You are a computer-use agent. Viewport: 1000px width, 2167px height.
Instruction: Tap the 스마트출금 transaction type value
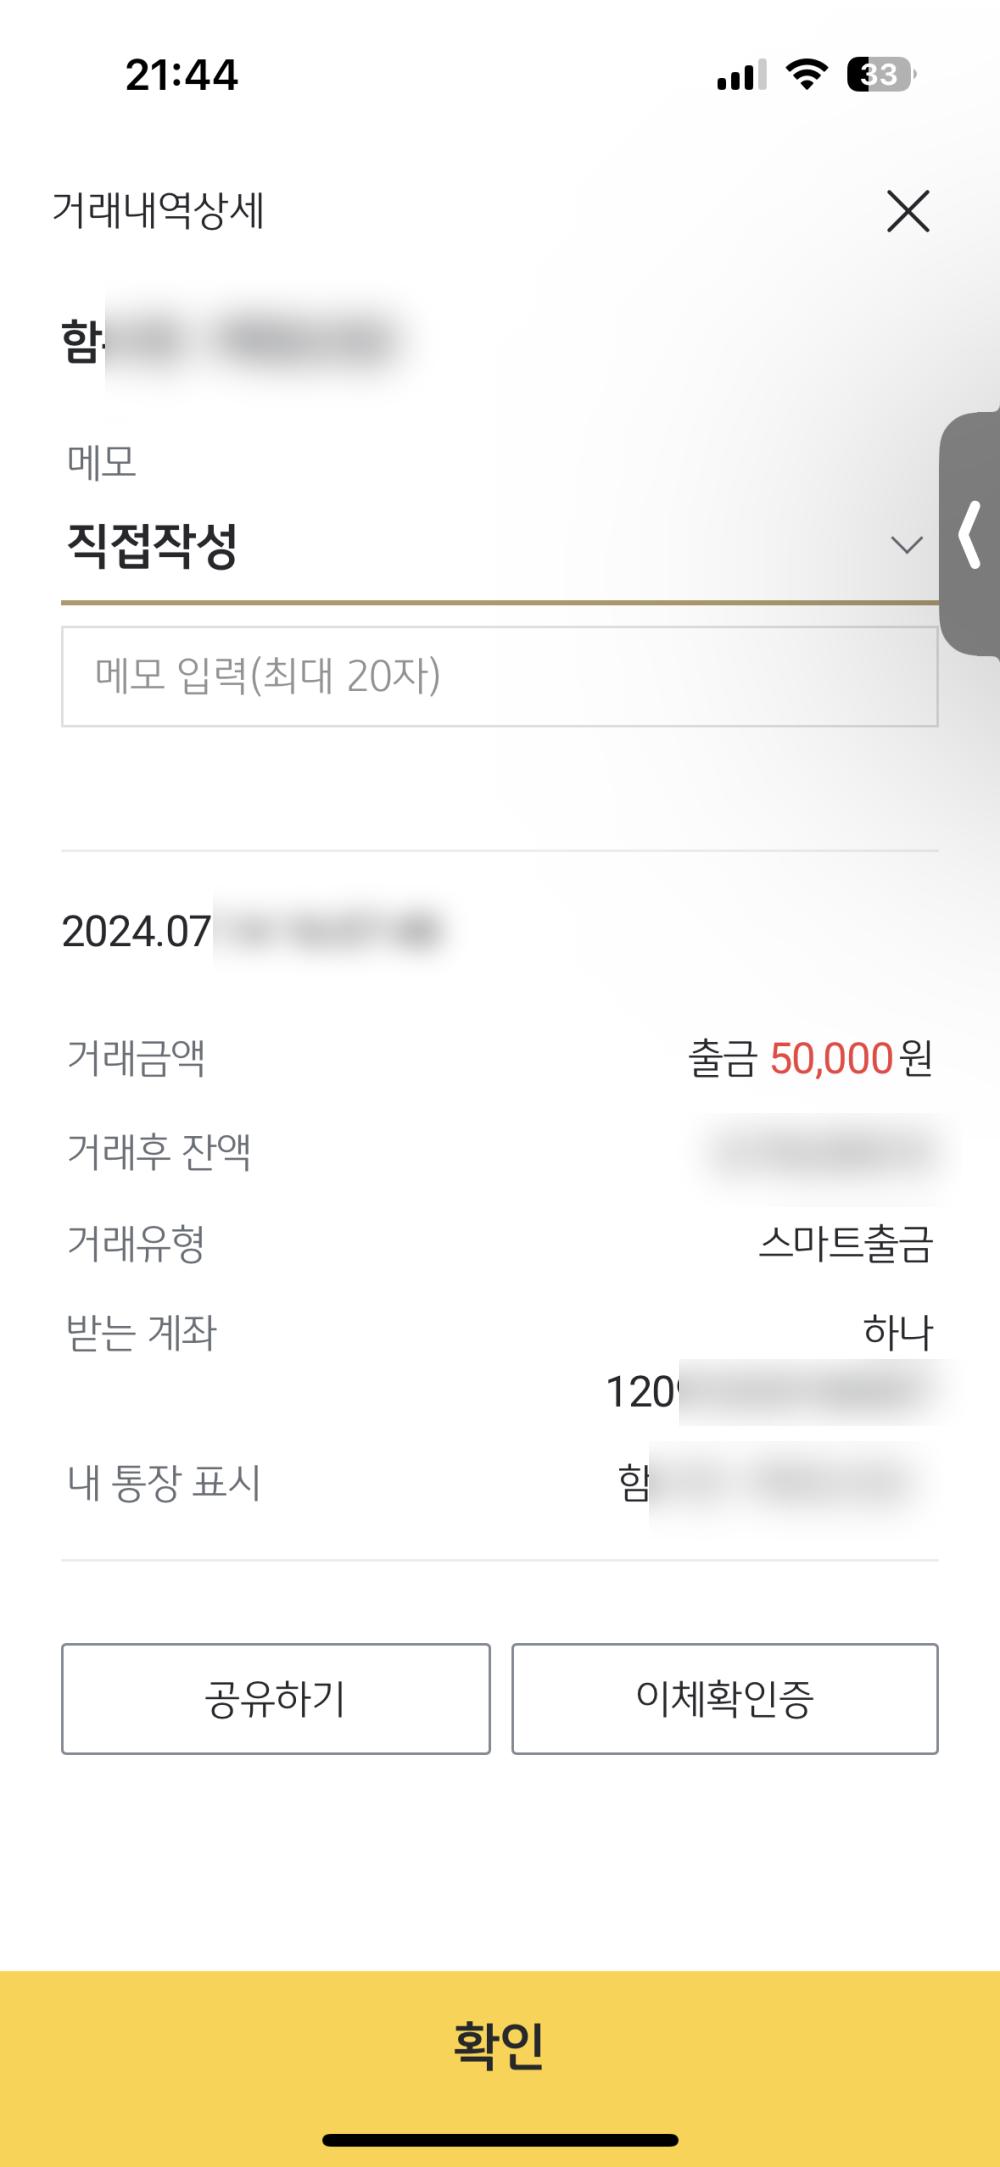pyautogui.click(x=846, y=1244)
